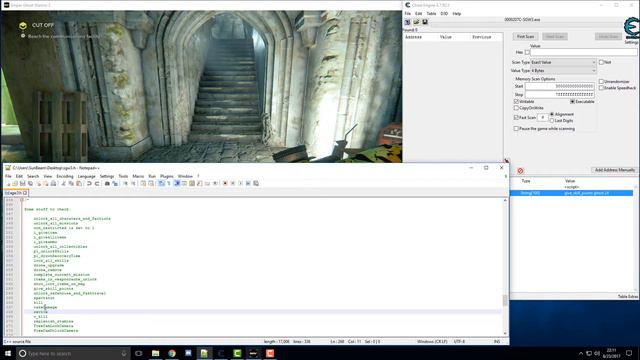This screenshot has height=360, width=640.
Task: Toggle the Fast Scan checkbox
Action: [516, 118]
